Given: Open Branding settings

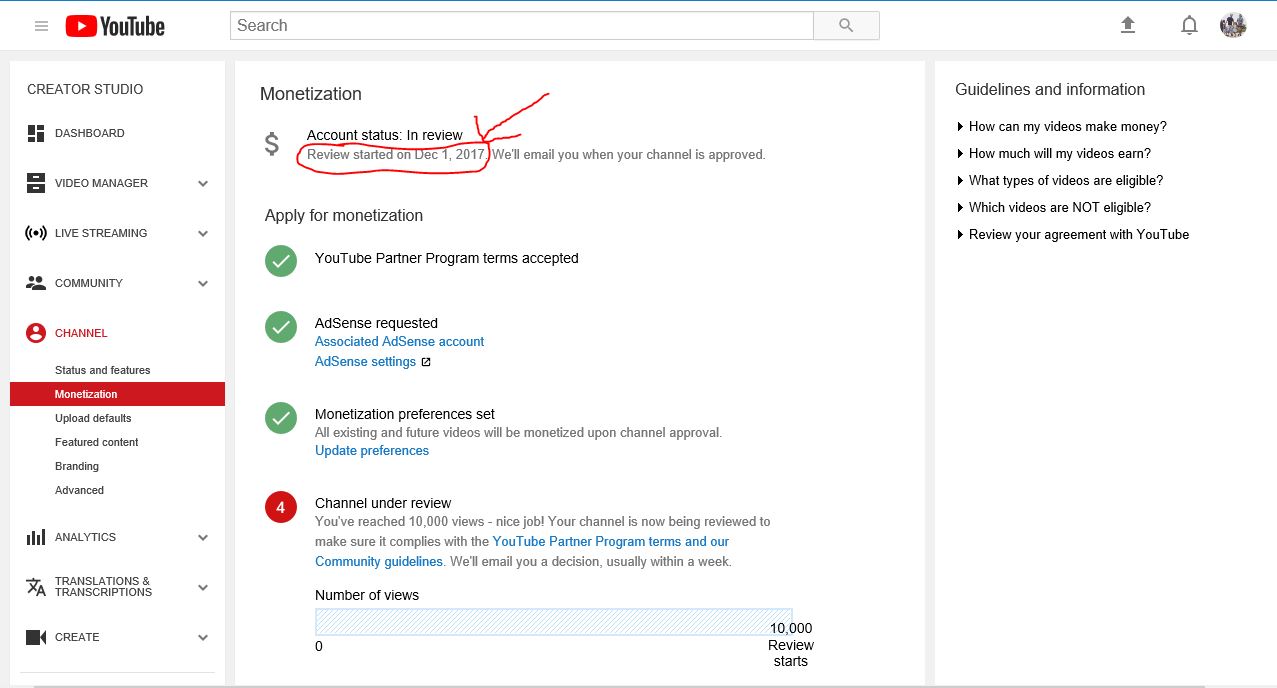Looking at the screenshot, I should click(77, 466).
